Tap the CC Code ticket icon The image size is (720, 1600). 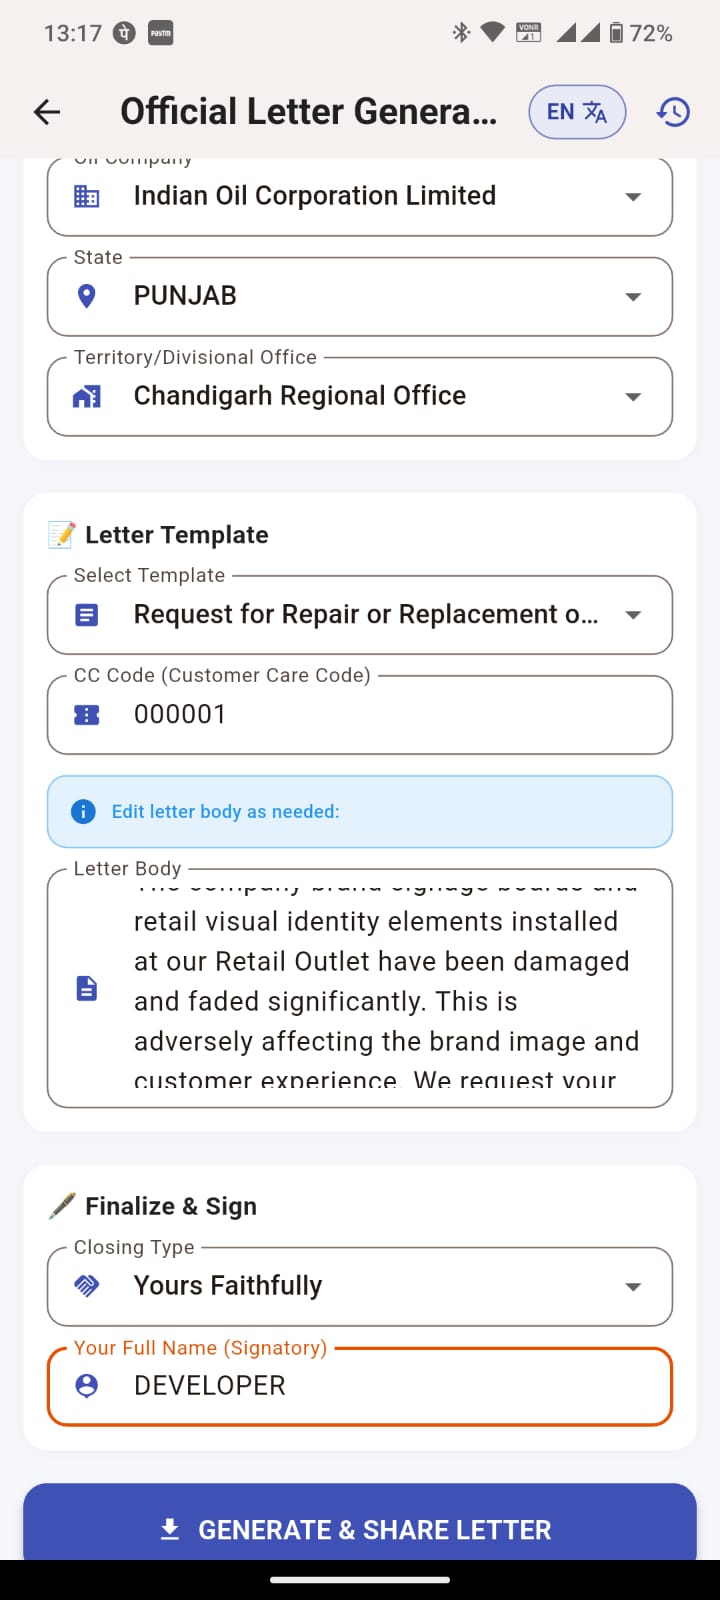coord(87,715)
